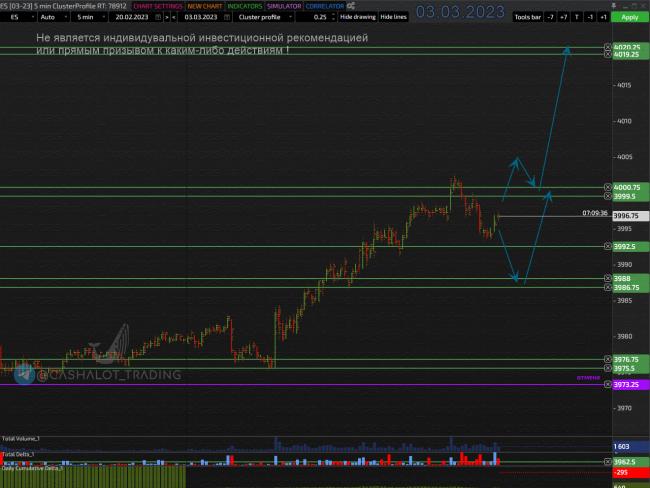
Task: Toggle the T text button
Action: click(577, 17)
